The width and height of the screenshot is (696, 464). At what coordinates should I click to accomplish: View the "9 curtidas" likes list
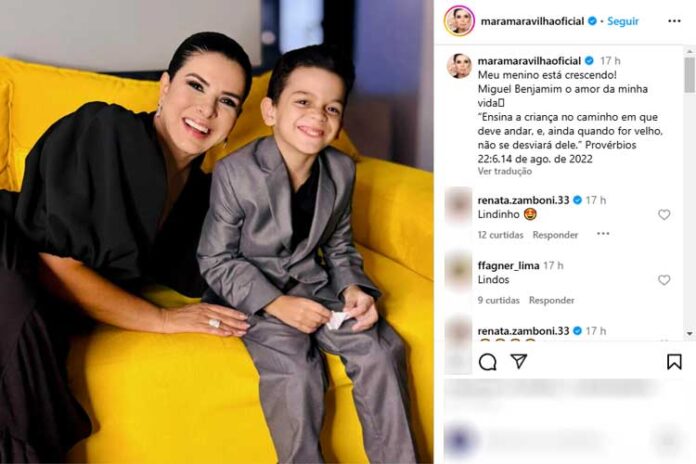tap(498, 301)
